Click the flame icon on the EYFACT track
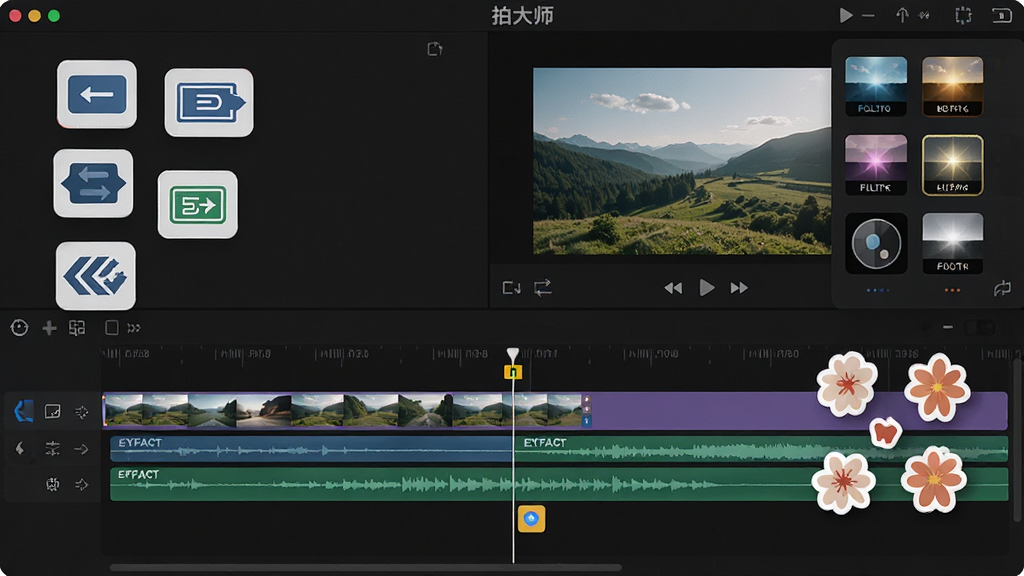The height and width of the screenshot is (576, 1024). coord(20,449)
